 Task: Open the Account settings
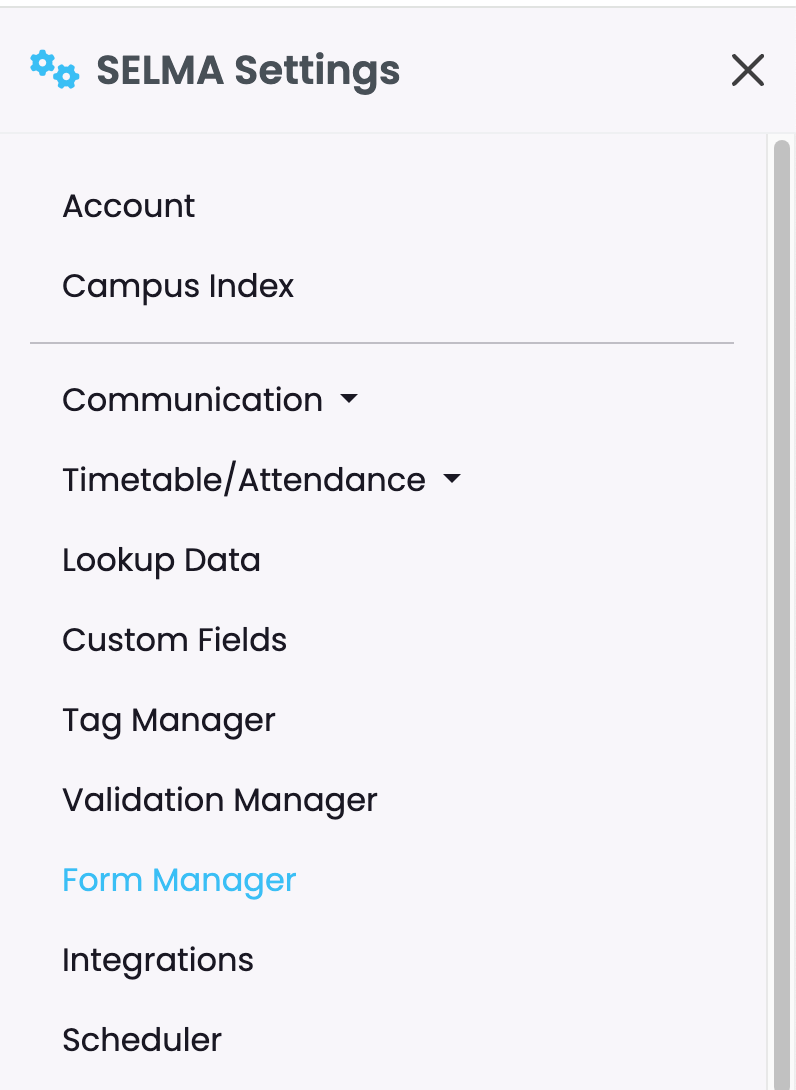point(129,206)
